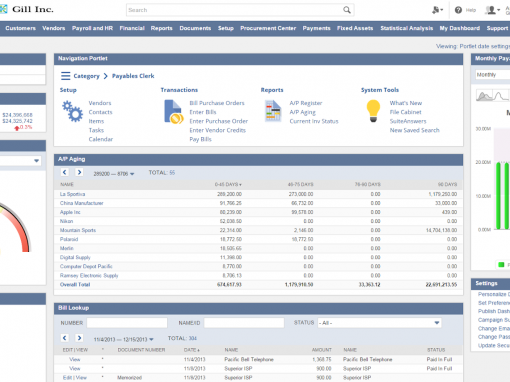Open the Reports menu in navigation bar
This screenshot has height=382, width=510.
(x=162, y=28)
